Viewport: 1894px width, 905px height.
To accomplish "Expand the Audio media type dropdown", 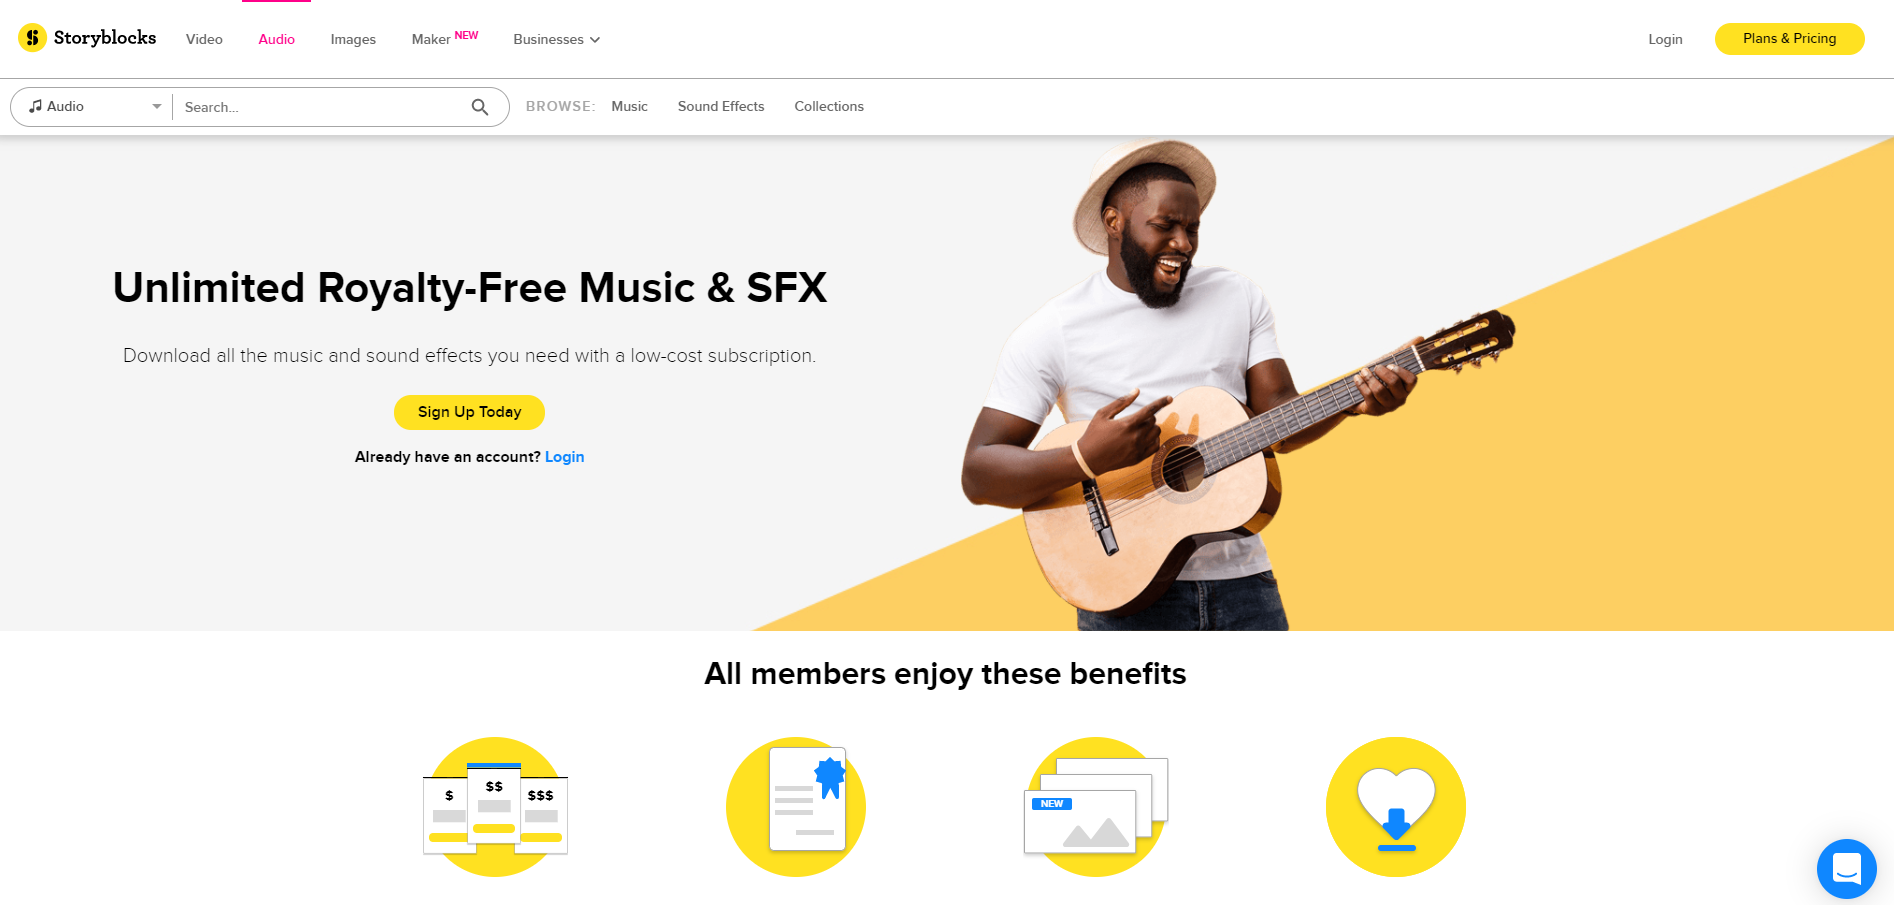I will click(x=91, y=107).
